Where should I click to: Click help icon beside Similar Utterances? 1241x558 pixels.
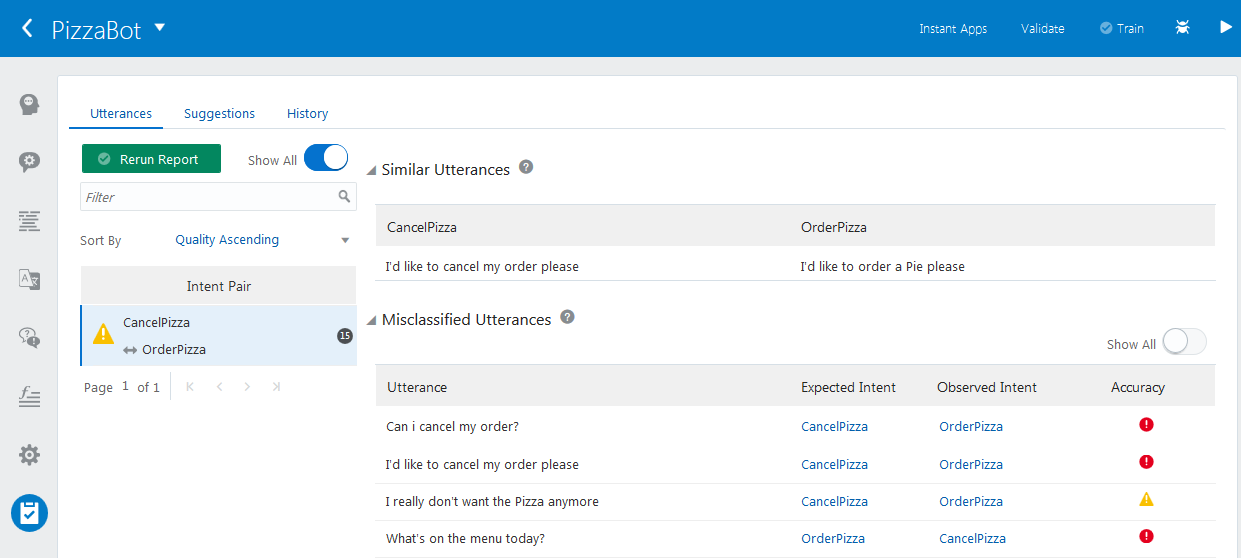[x=526, y=168]
